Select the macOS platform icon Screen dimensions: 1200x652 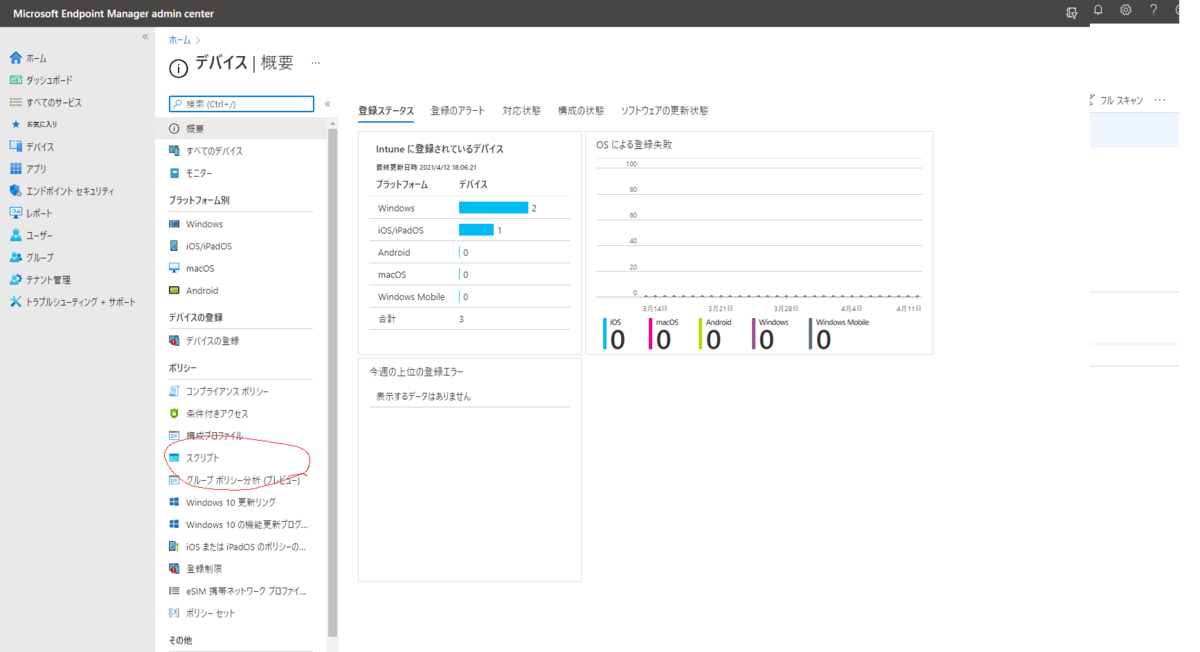(x=174, y=268)
